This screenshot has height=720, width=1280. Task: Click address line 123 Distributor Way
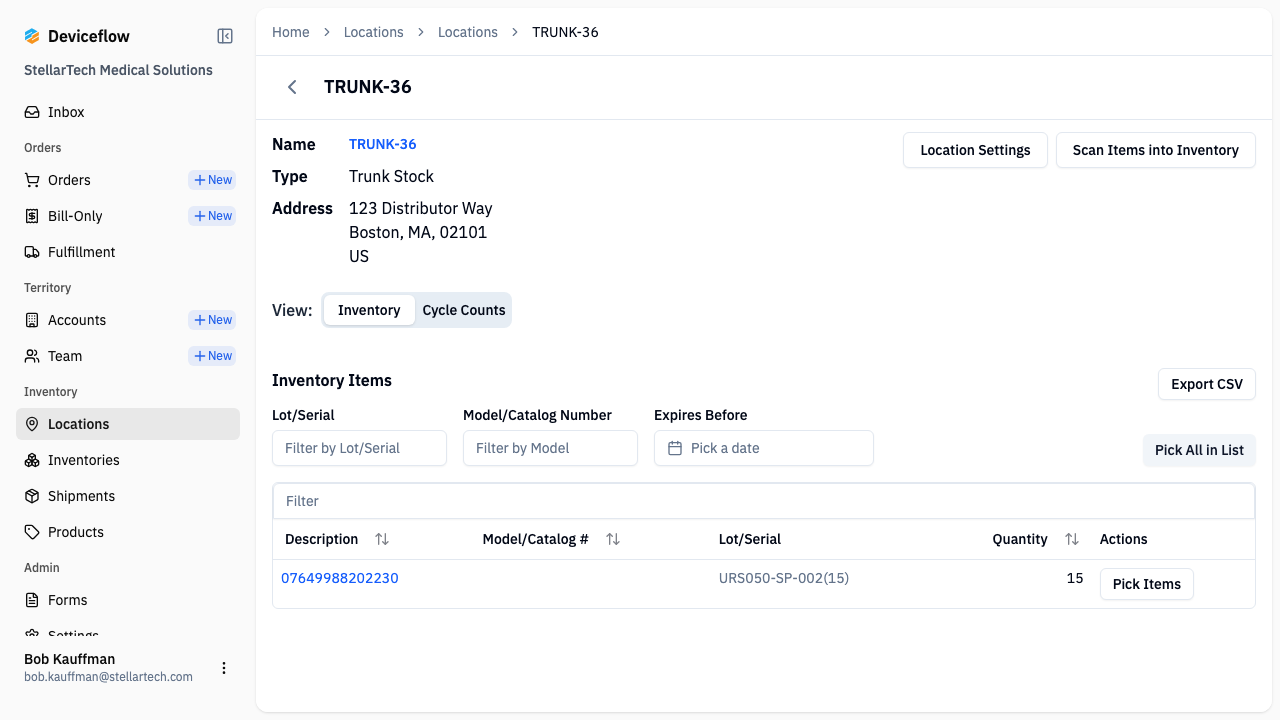pos(421,208)
